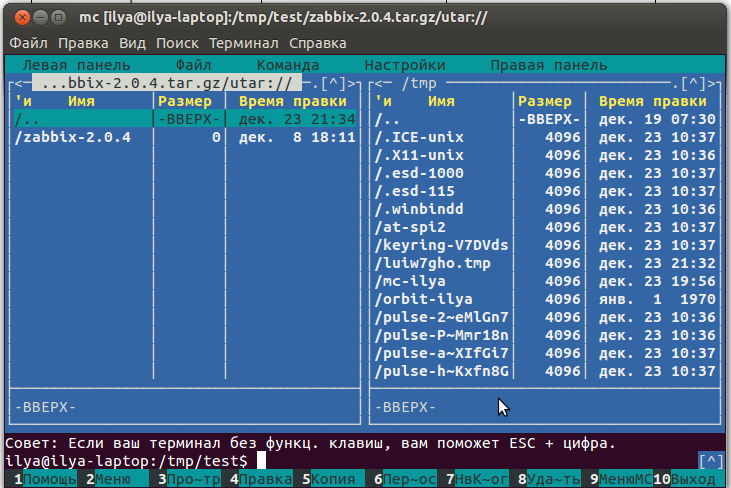Click 6 Пер~ос move button
The image size is (731, 488).
[x=405, y=479]
